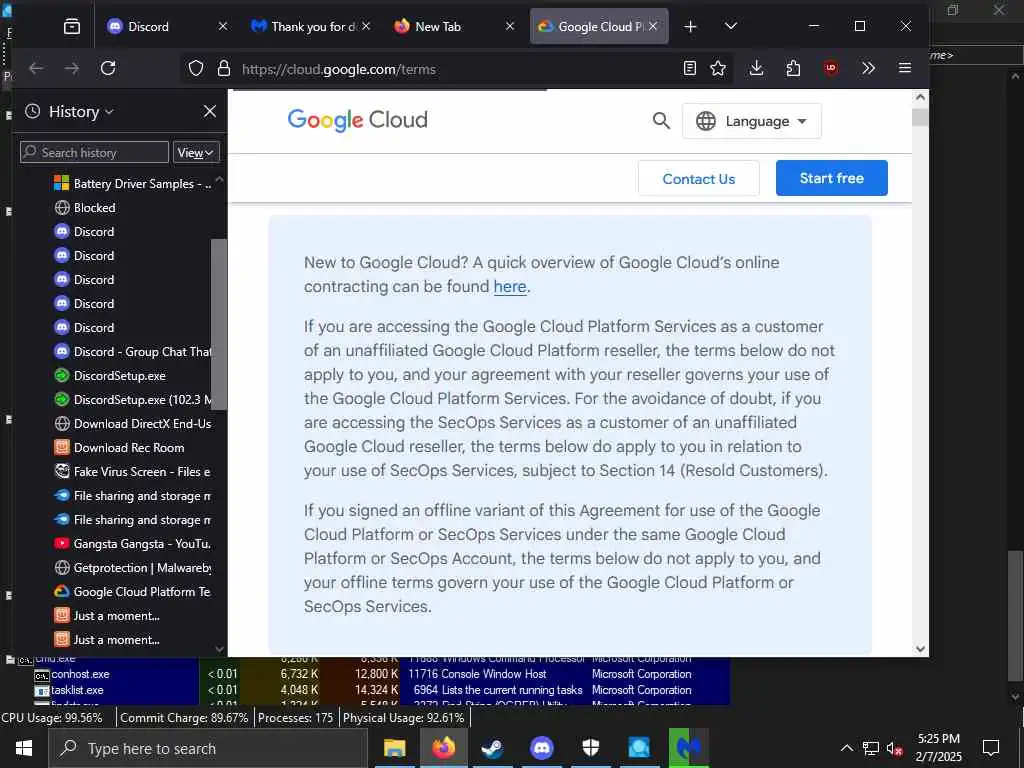Click the uBlock Origin icon
The height and width of the screenshot is (768, 1024).
(831, 68)
